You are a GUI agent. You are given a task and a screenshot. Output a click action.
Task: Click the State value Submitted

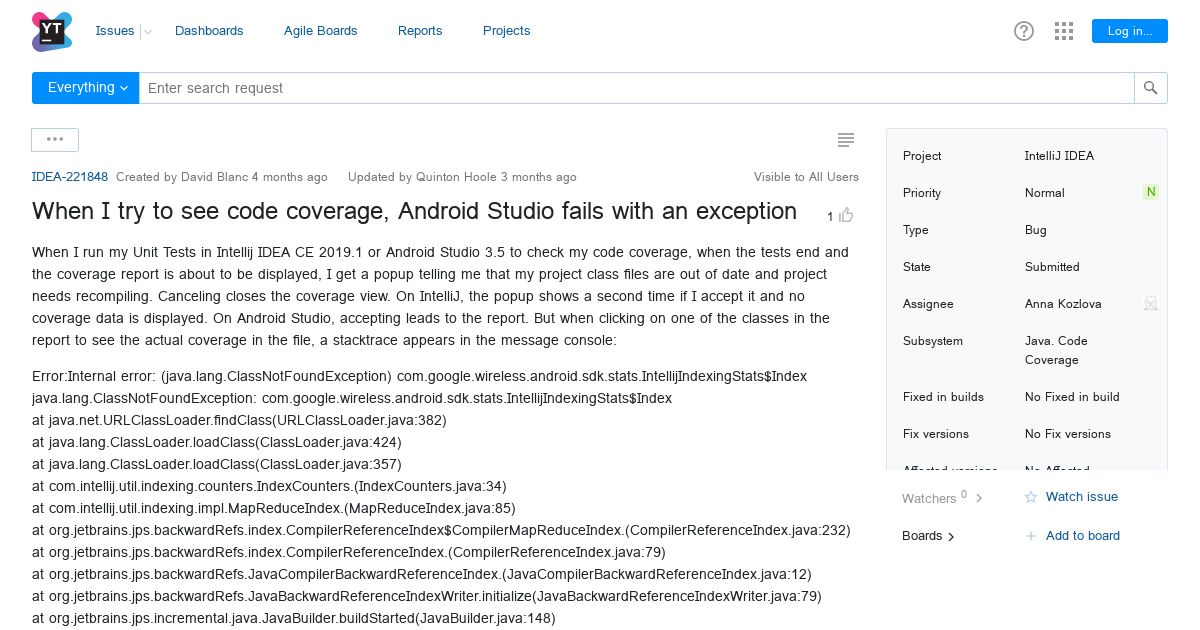[x=1052, y=267]
